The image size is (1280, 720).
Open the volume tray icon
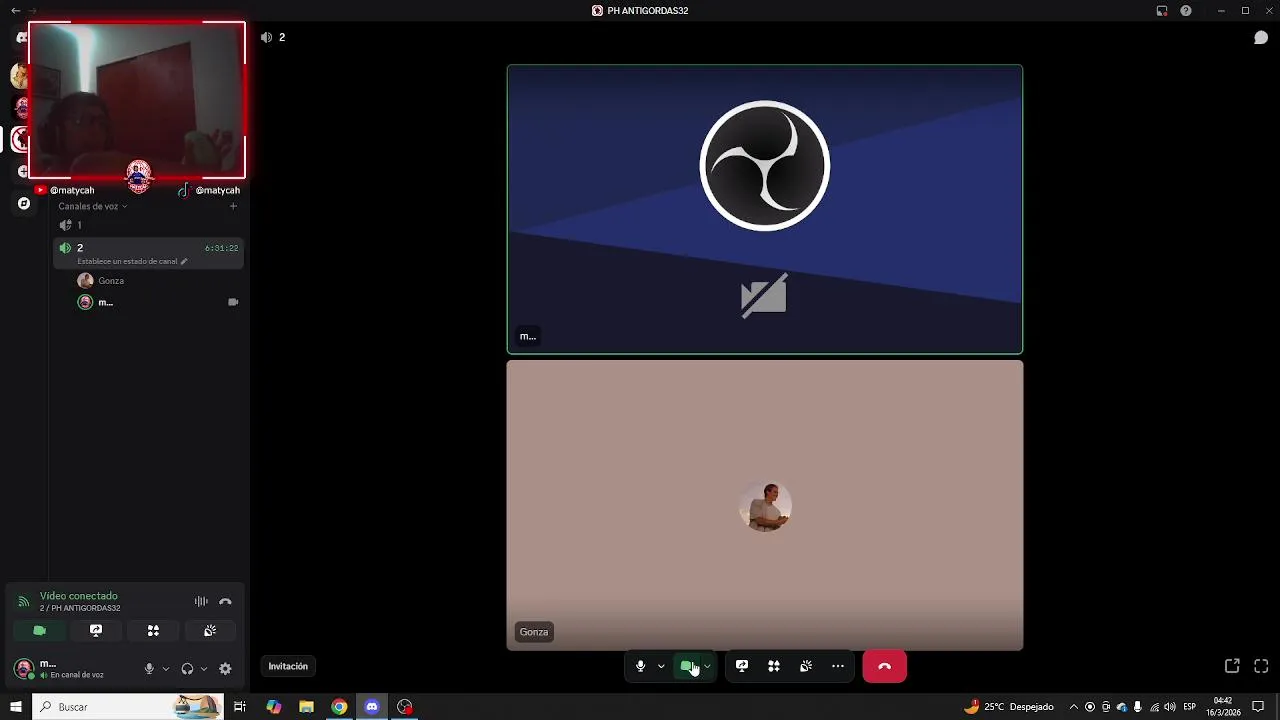tap(1170, 707)
